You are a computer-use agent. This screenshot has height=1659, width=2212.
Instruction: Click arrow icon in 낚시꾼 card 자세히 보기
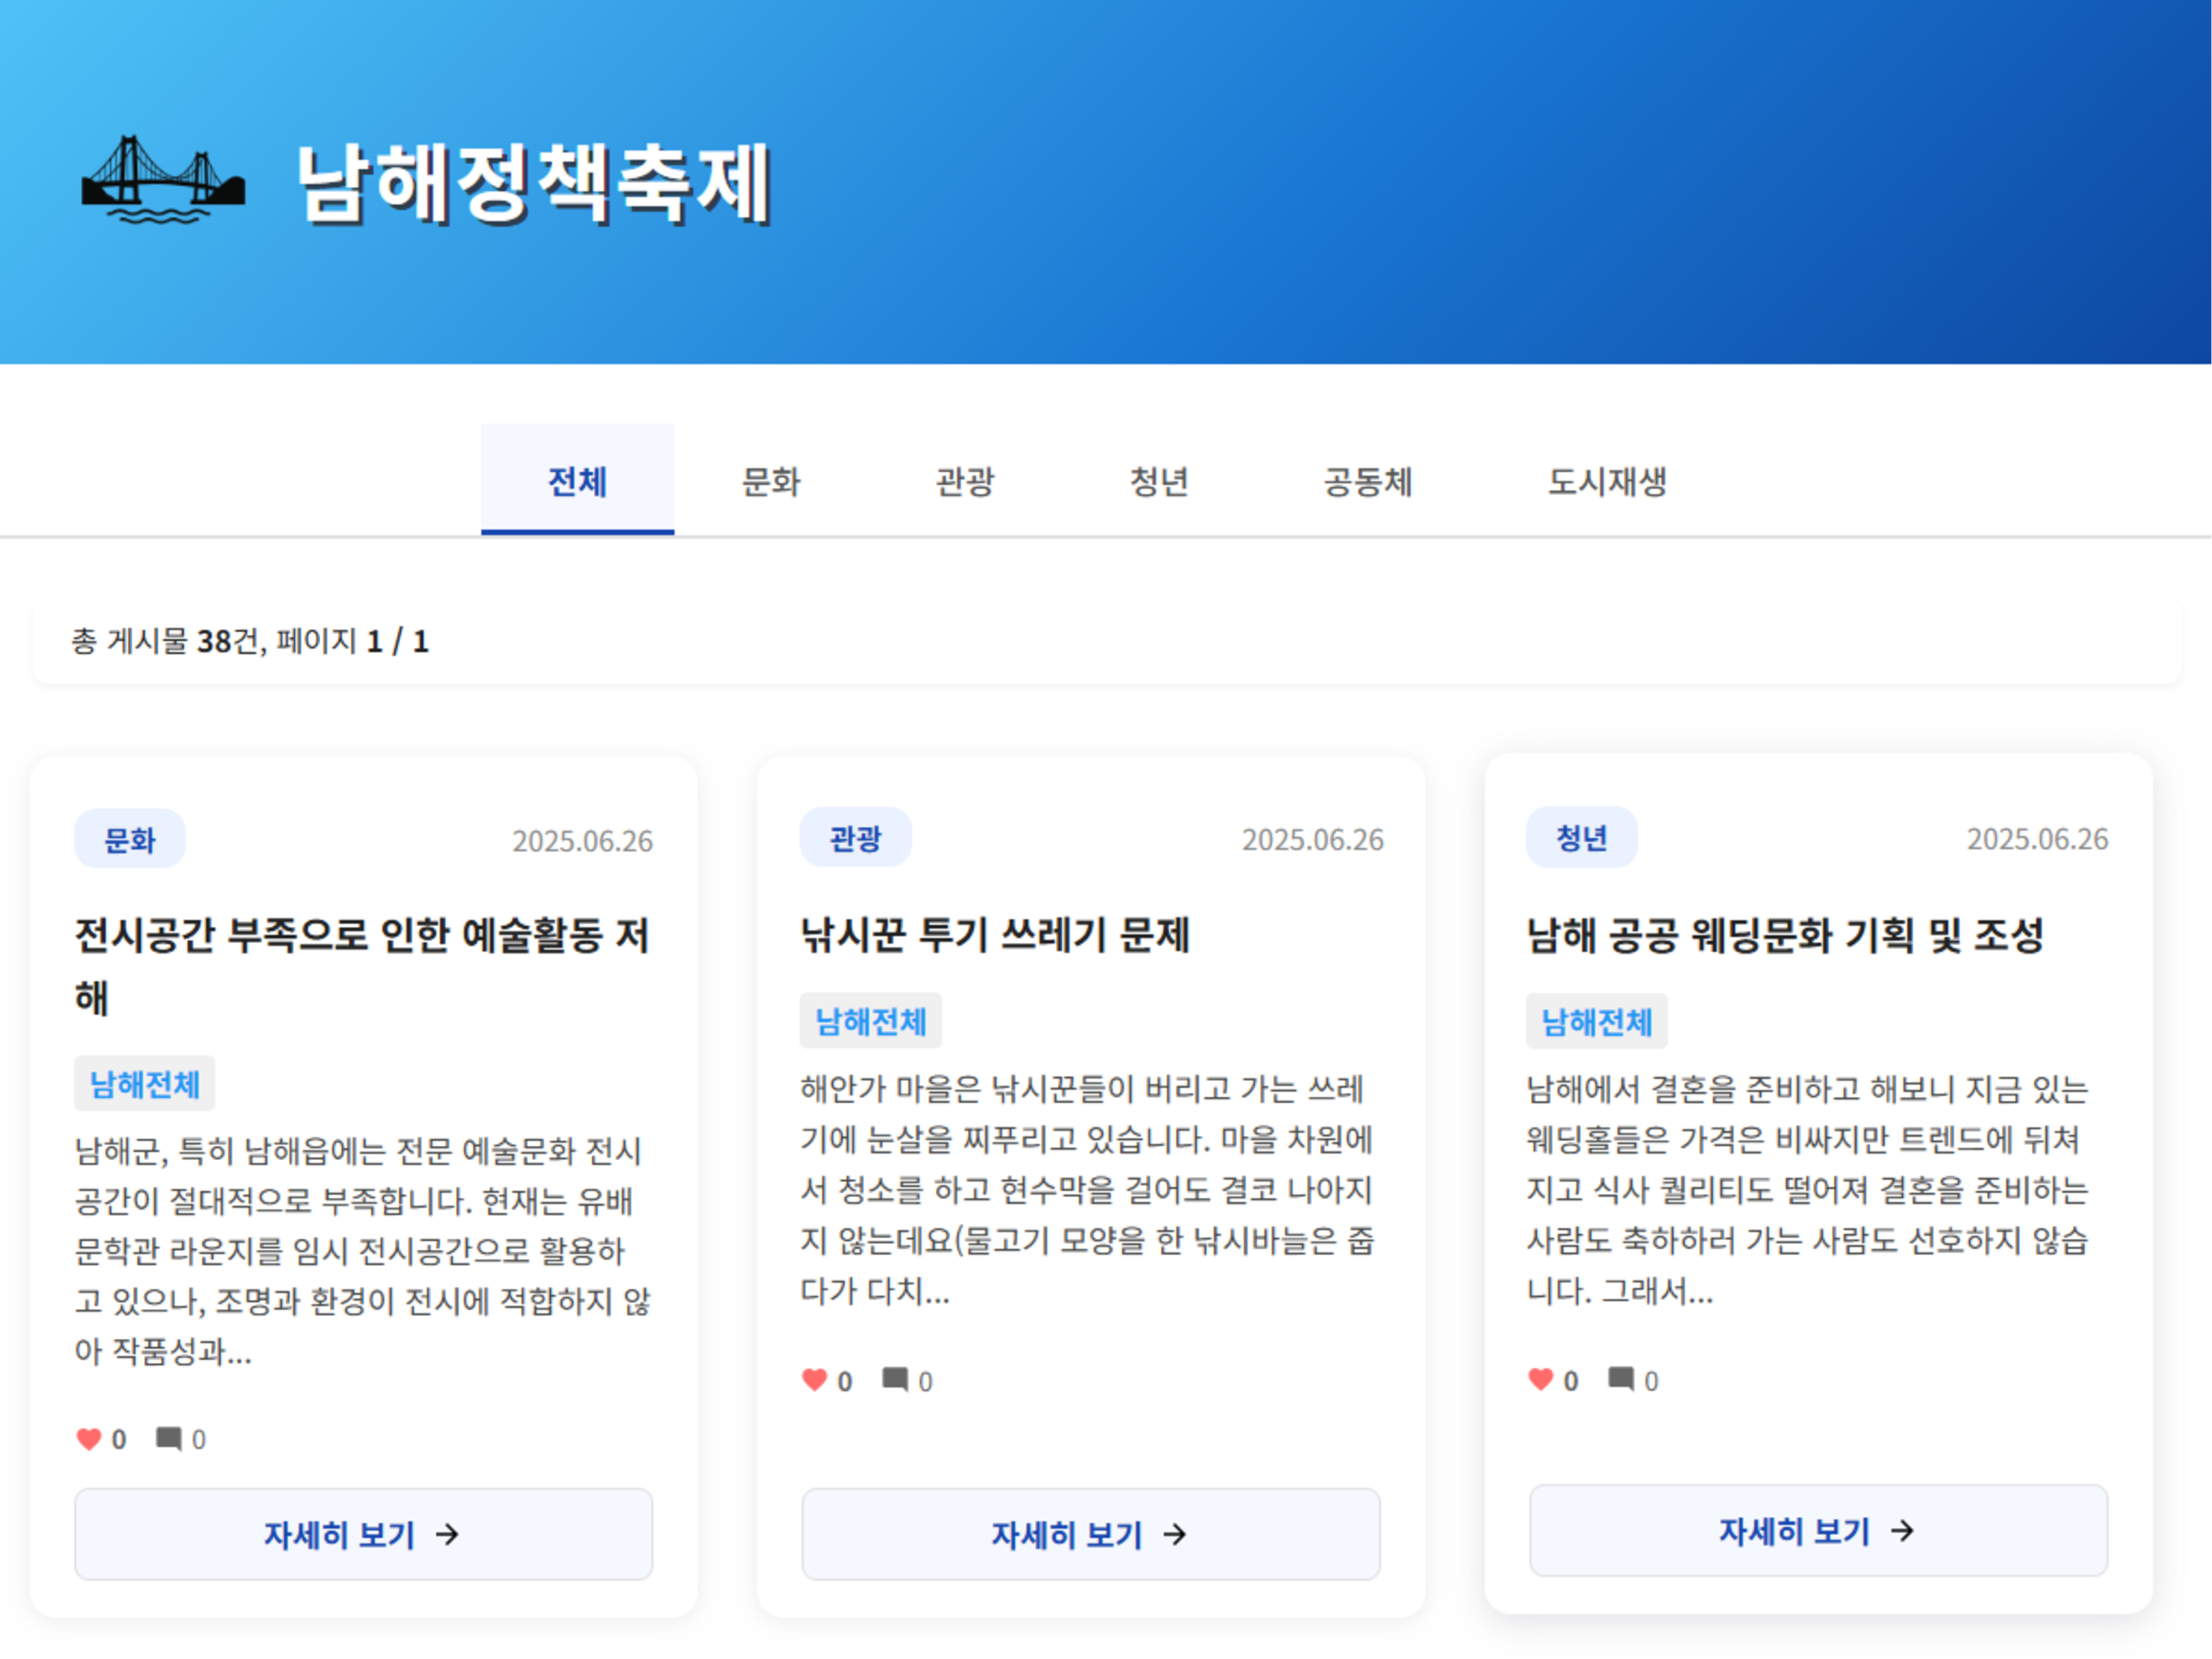pos(1175,1534)
